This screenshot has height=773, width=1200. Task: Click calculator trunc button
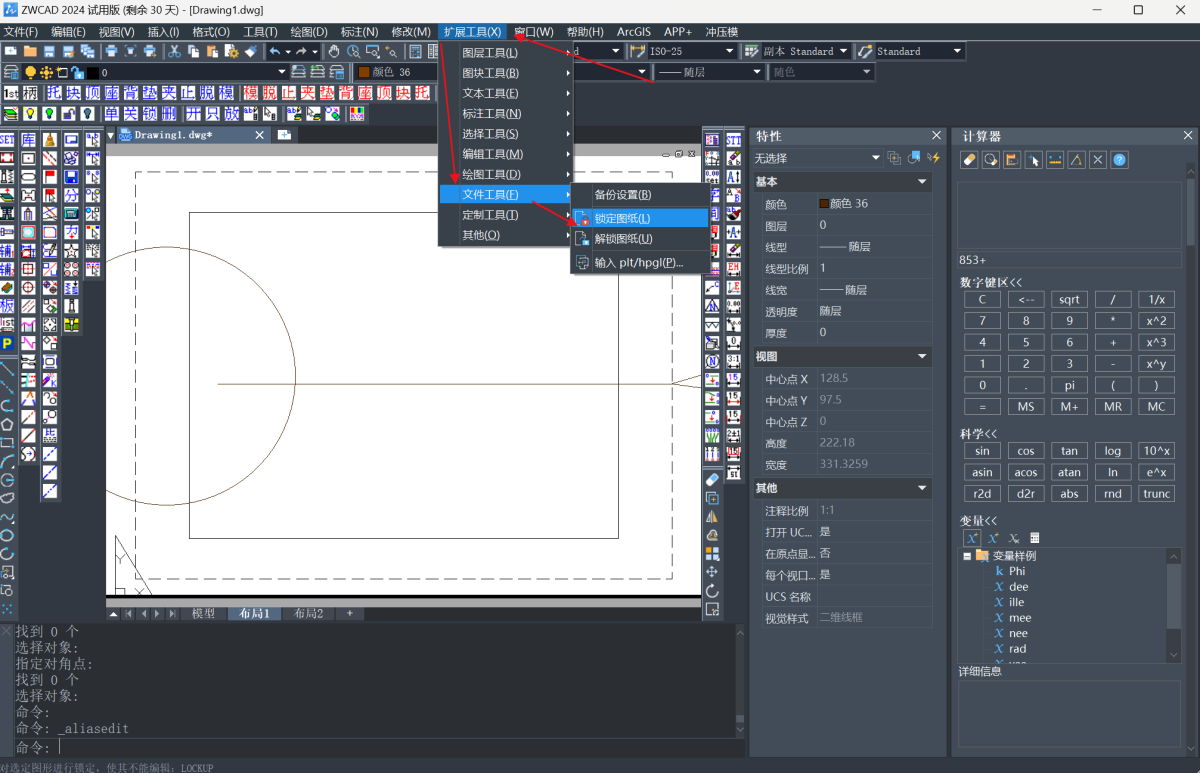(x=1157, y=494)
